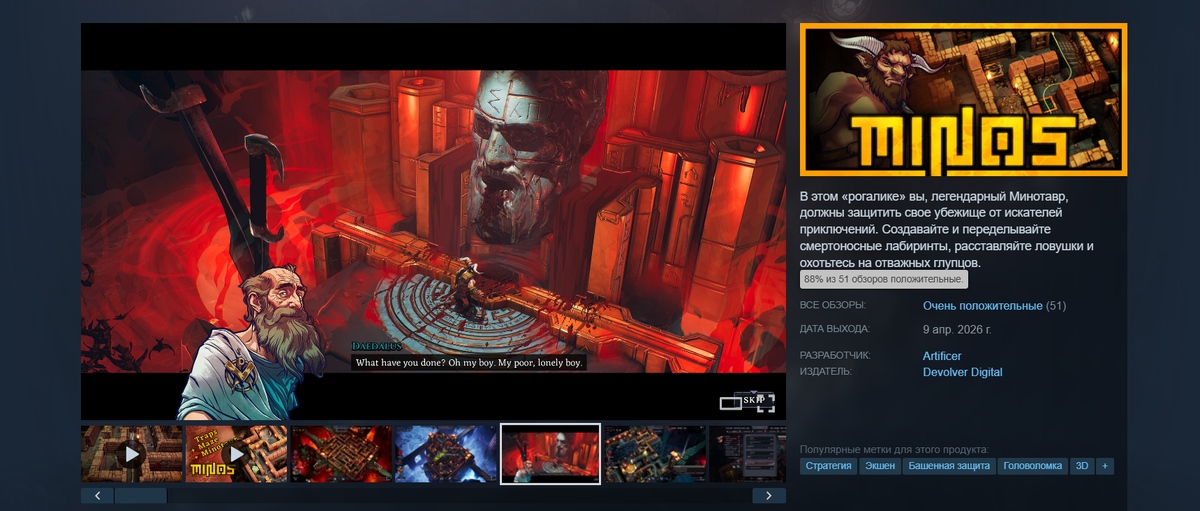Click the review count '(51)'
This screenshot has width=1200, height=511.
1056,305
